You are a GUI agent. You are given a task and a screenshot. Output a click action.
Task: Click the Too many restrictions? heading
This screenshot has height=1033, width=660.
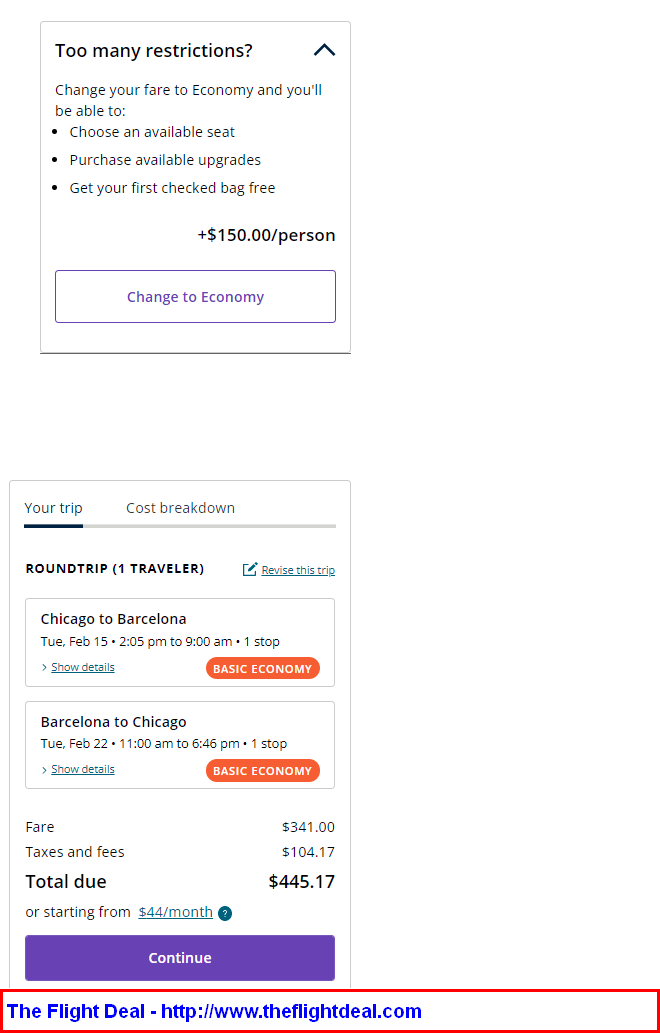point(153,51)
